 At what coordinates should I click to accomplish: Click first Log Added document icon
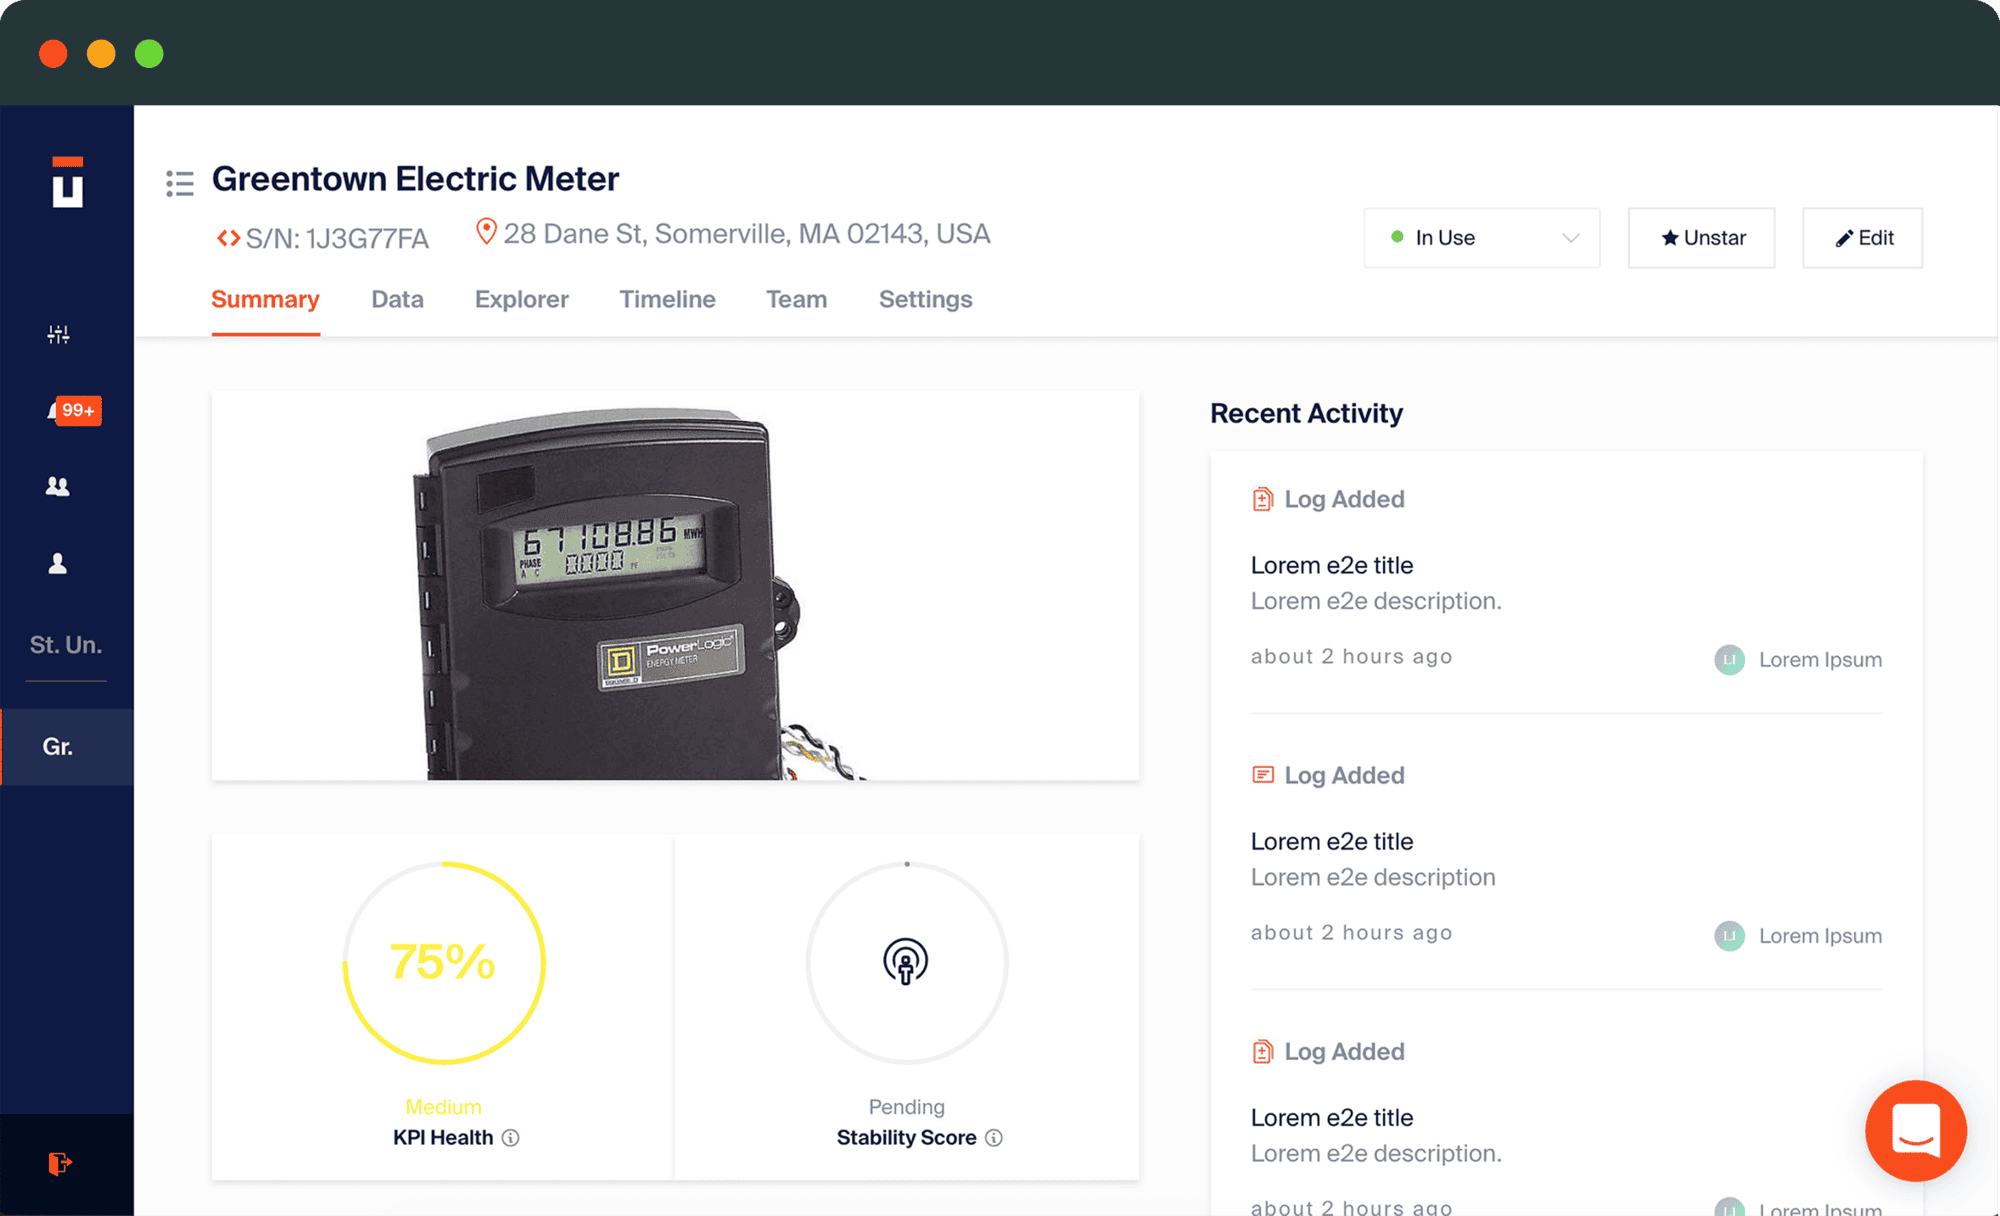(1263, 499)
